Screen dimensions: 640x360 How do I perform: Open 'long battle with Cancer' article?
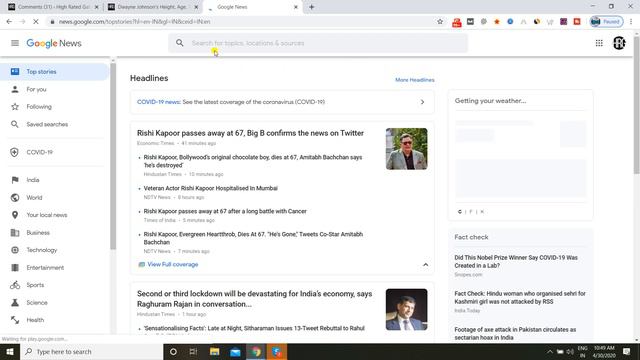[x=225, y=211]
